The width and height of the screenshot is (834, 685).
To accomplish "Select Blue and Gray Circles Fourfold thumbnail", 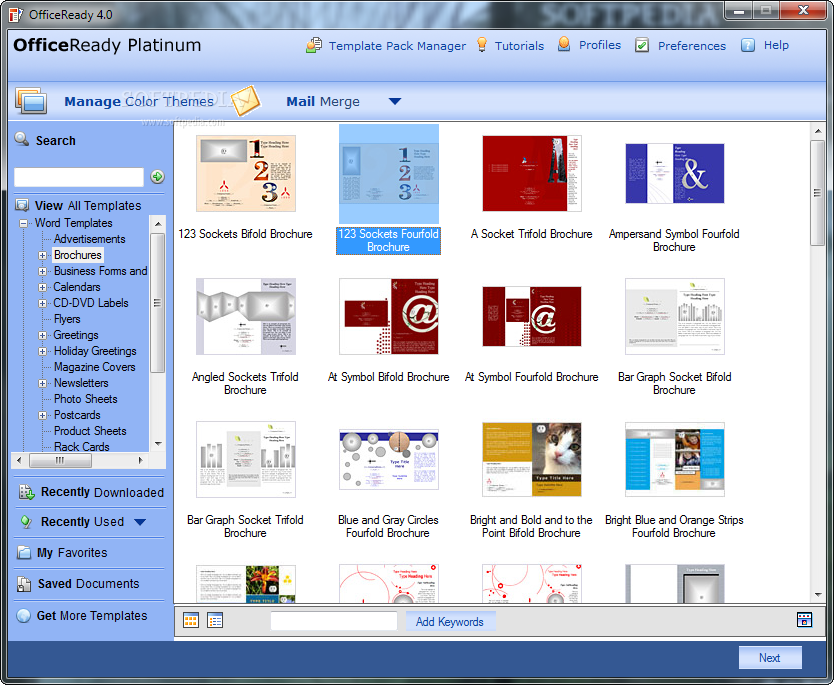I will 389,460.
